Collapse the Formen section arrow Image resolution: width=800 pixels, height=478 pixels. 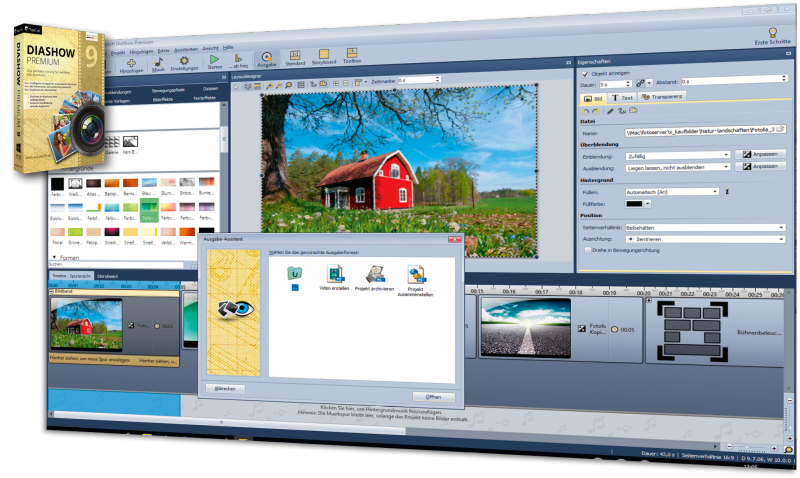54,257
